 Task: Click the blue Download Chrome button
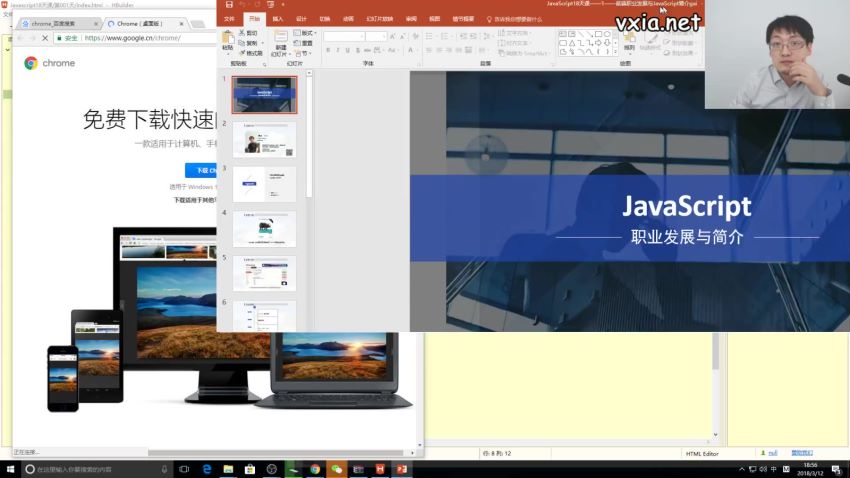pos(201,170)
